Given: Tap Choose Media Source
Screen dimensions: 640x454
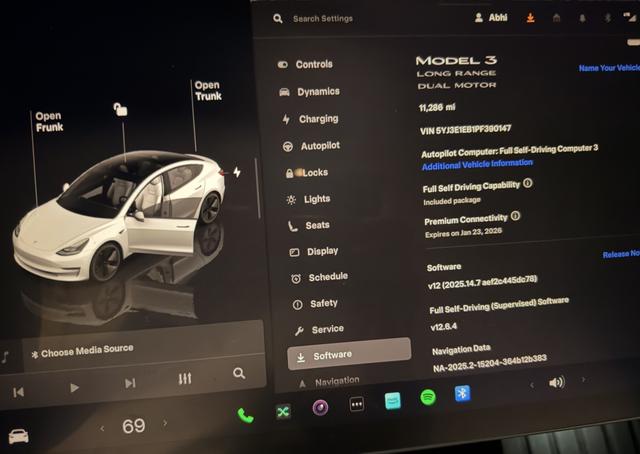Looking at the screenshot, I should (x=87, y=351).
